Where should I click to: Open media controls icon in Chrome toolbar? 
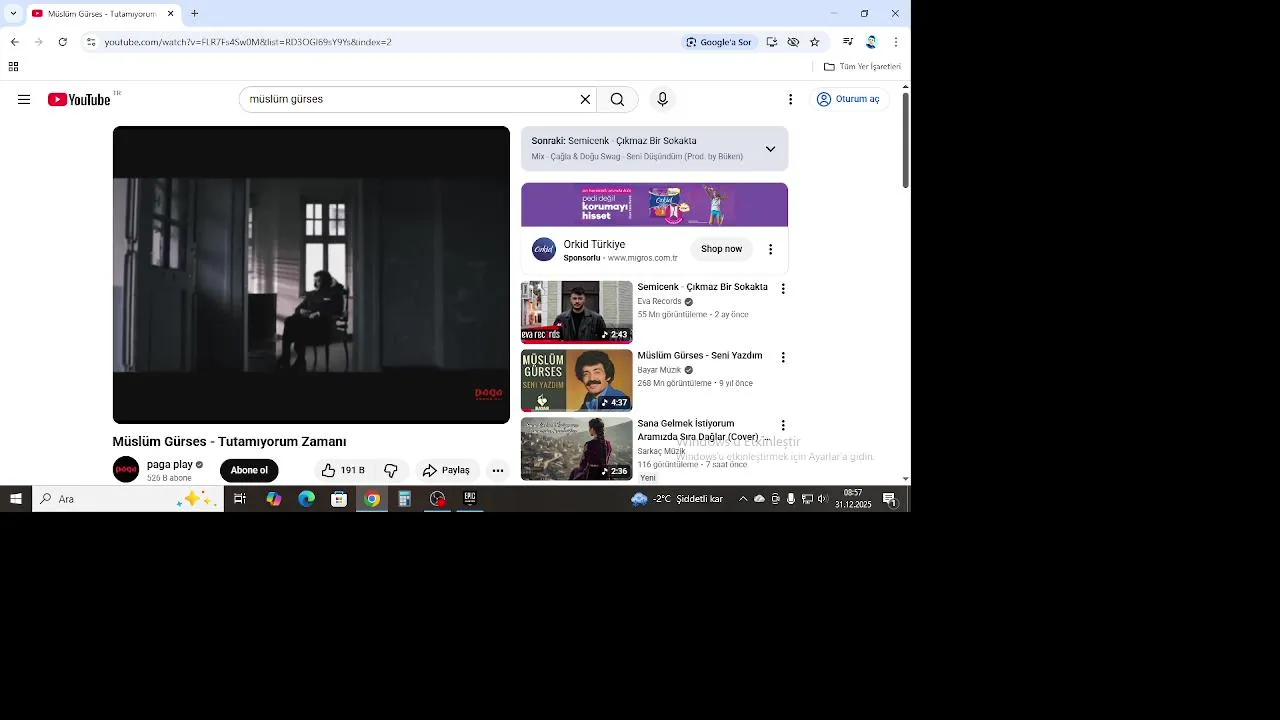click(848, 42)
